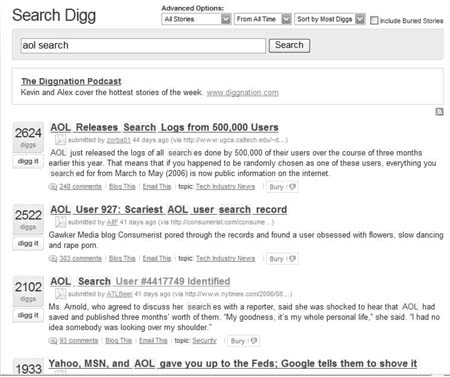Image resolution: width=450 pixels, height=377 pixels.
Task: Digg the 2624-digg story
Action: pos(28,161)
